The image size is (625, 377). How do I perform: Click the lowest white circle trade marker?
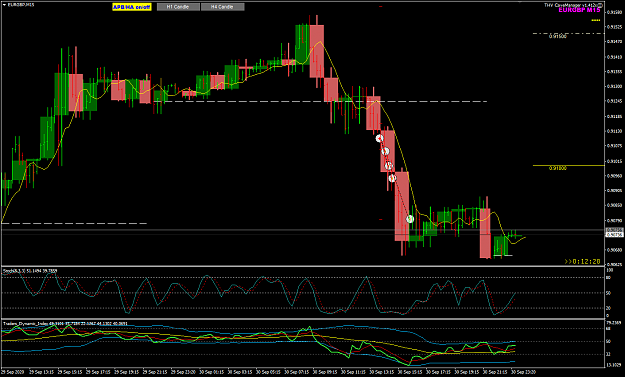click(x=410, y=219)
